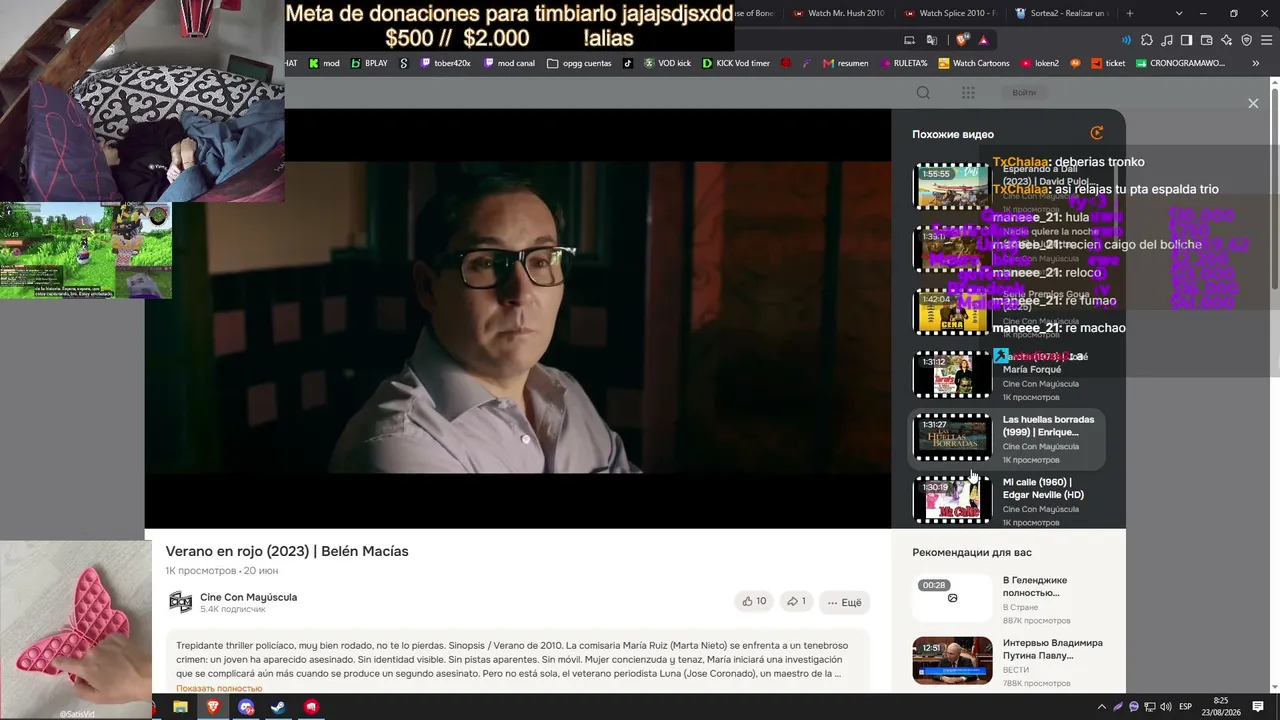Expand the tab search dropdown arrow
Image resolution: width=1280 pixels, height=720 pixels.
click(1179, 13)
